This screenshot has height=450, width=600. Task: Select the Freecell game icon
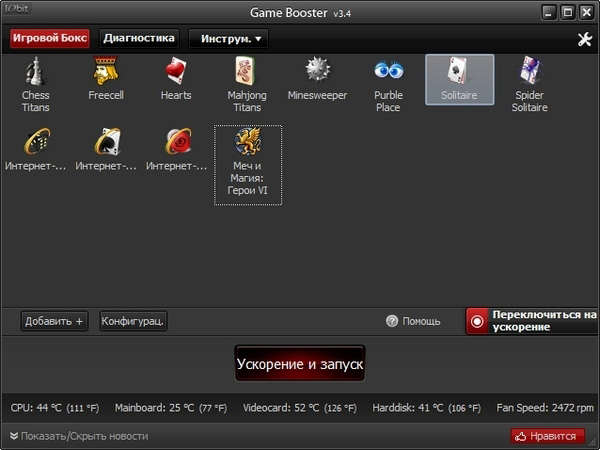pyautogui.click(x=106, y=71)
